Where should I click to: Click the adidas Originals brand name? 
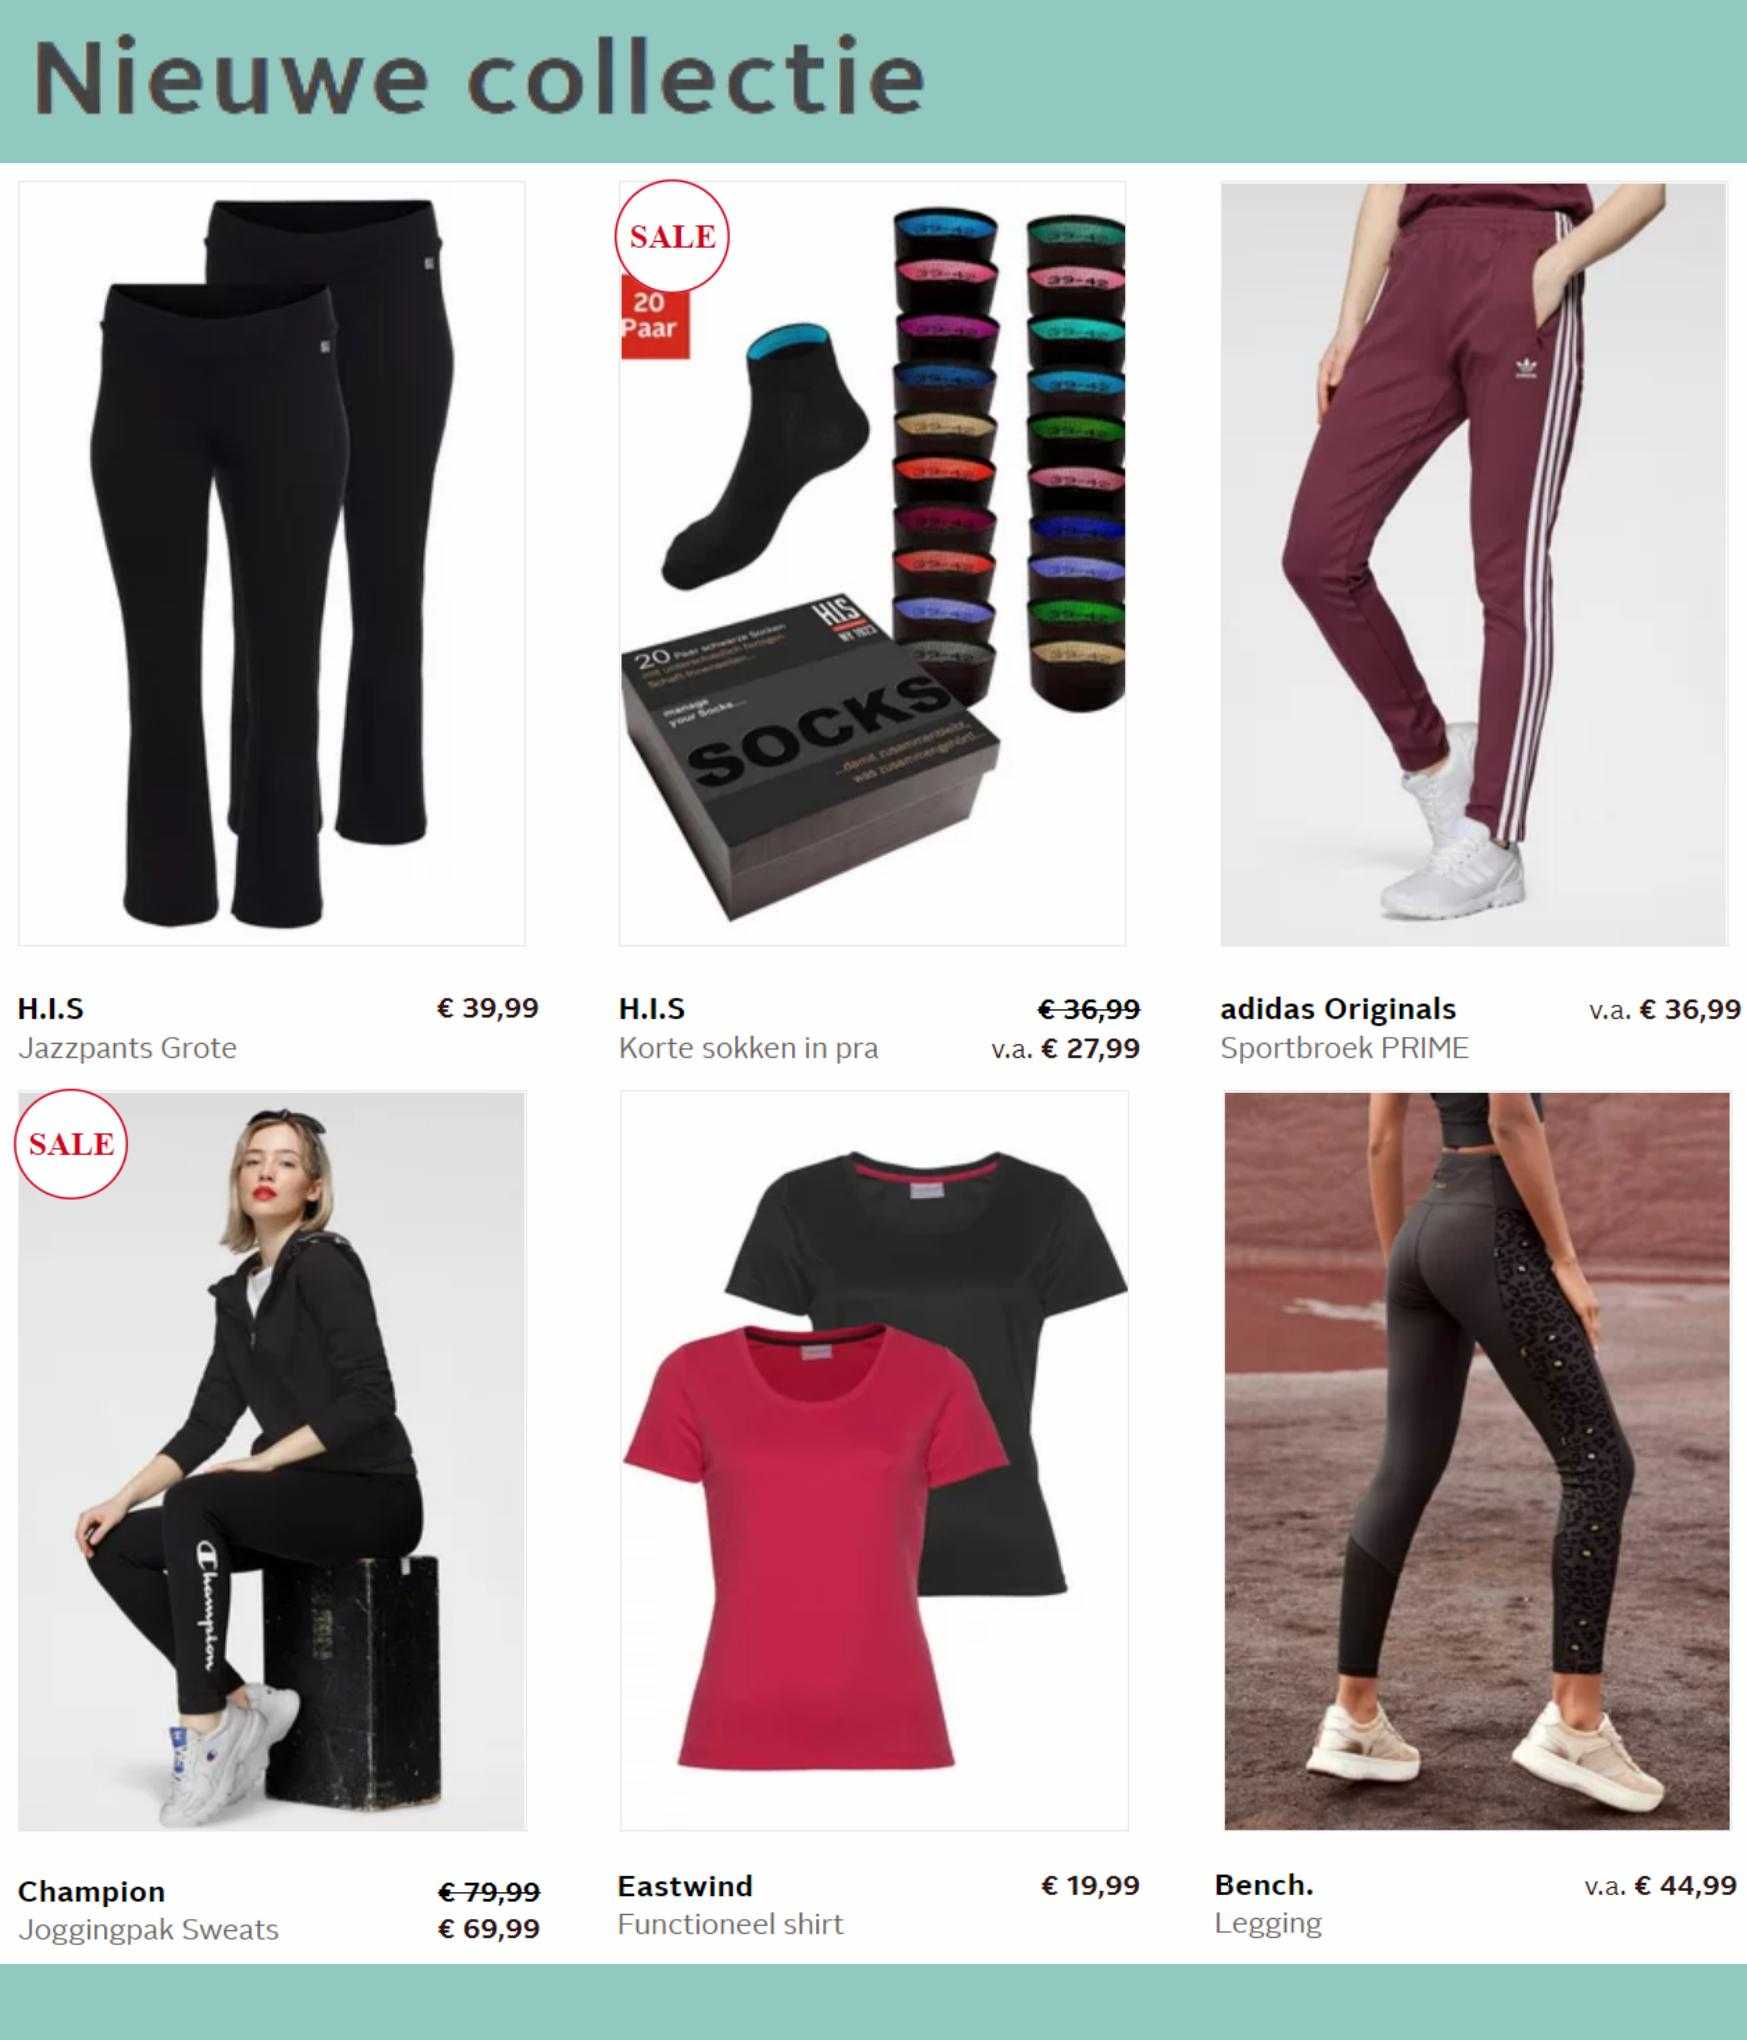(1337, 1009)
